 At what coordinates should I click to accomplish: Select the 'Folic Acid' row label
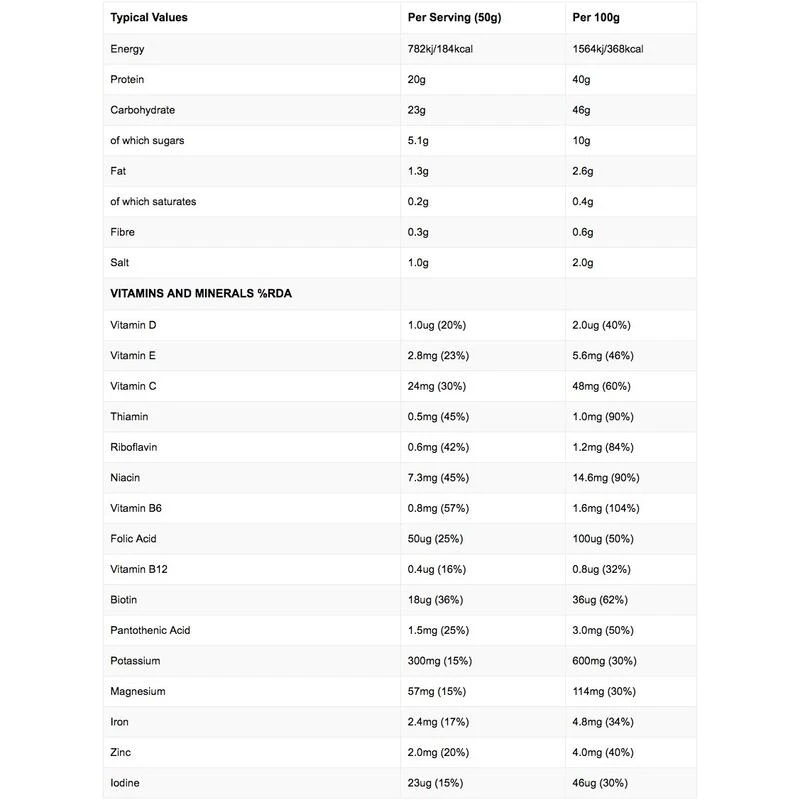tap(134, 539)
